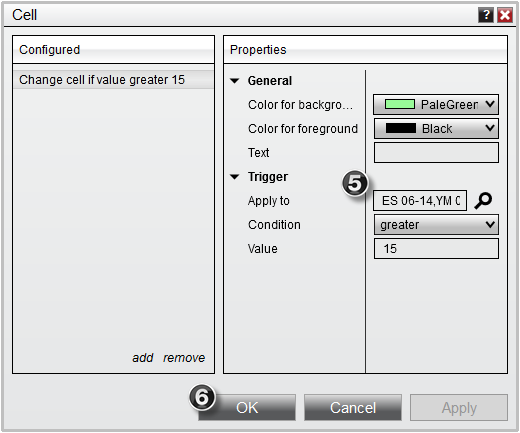Screen dimensions: 520x433
Task: Open the Condition dropdown showing greater
Action: (x=436, y=225)
